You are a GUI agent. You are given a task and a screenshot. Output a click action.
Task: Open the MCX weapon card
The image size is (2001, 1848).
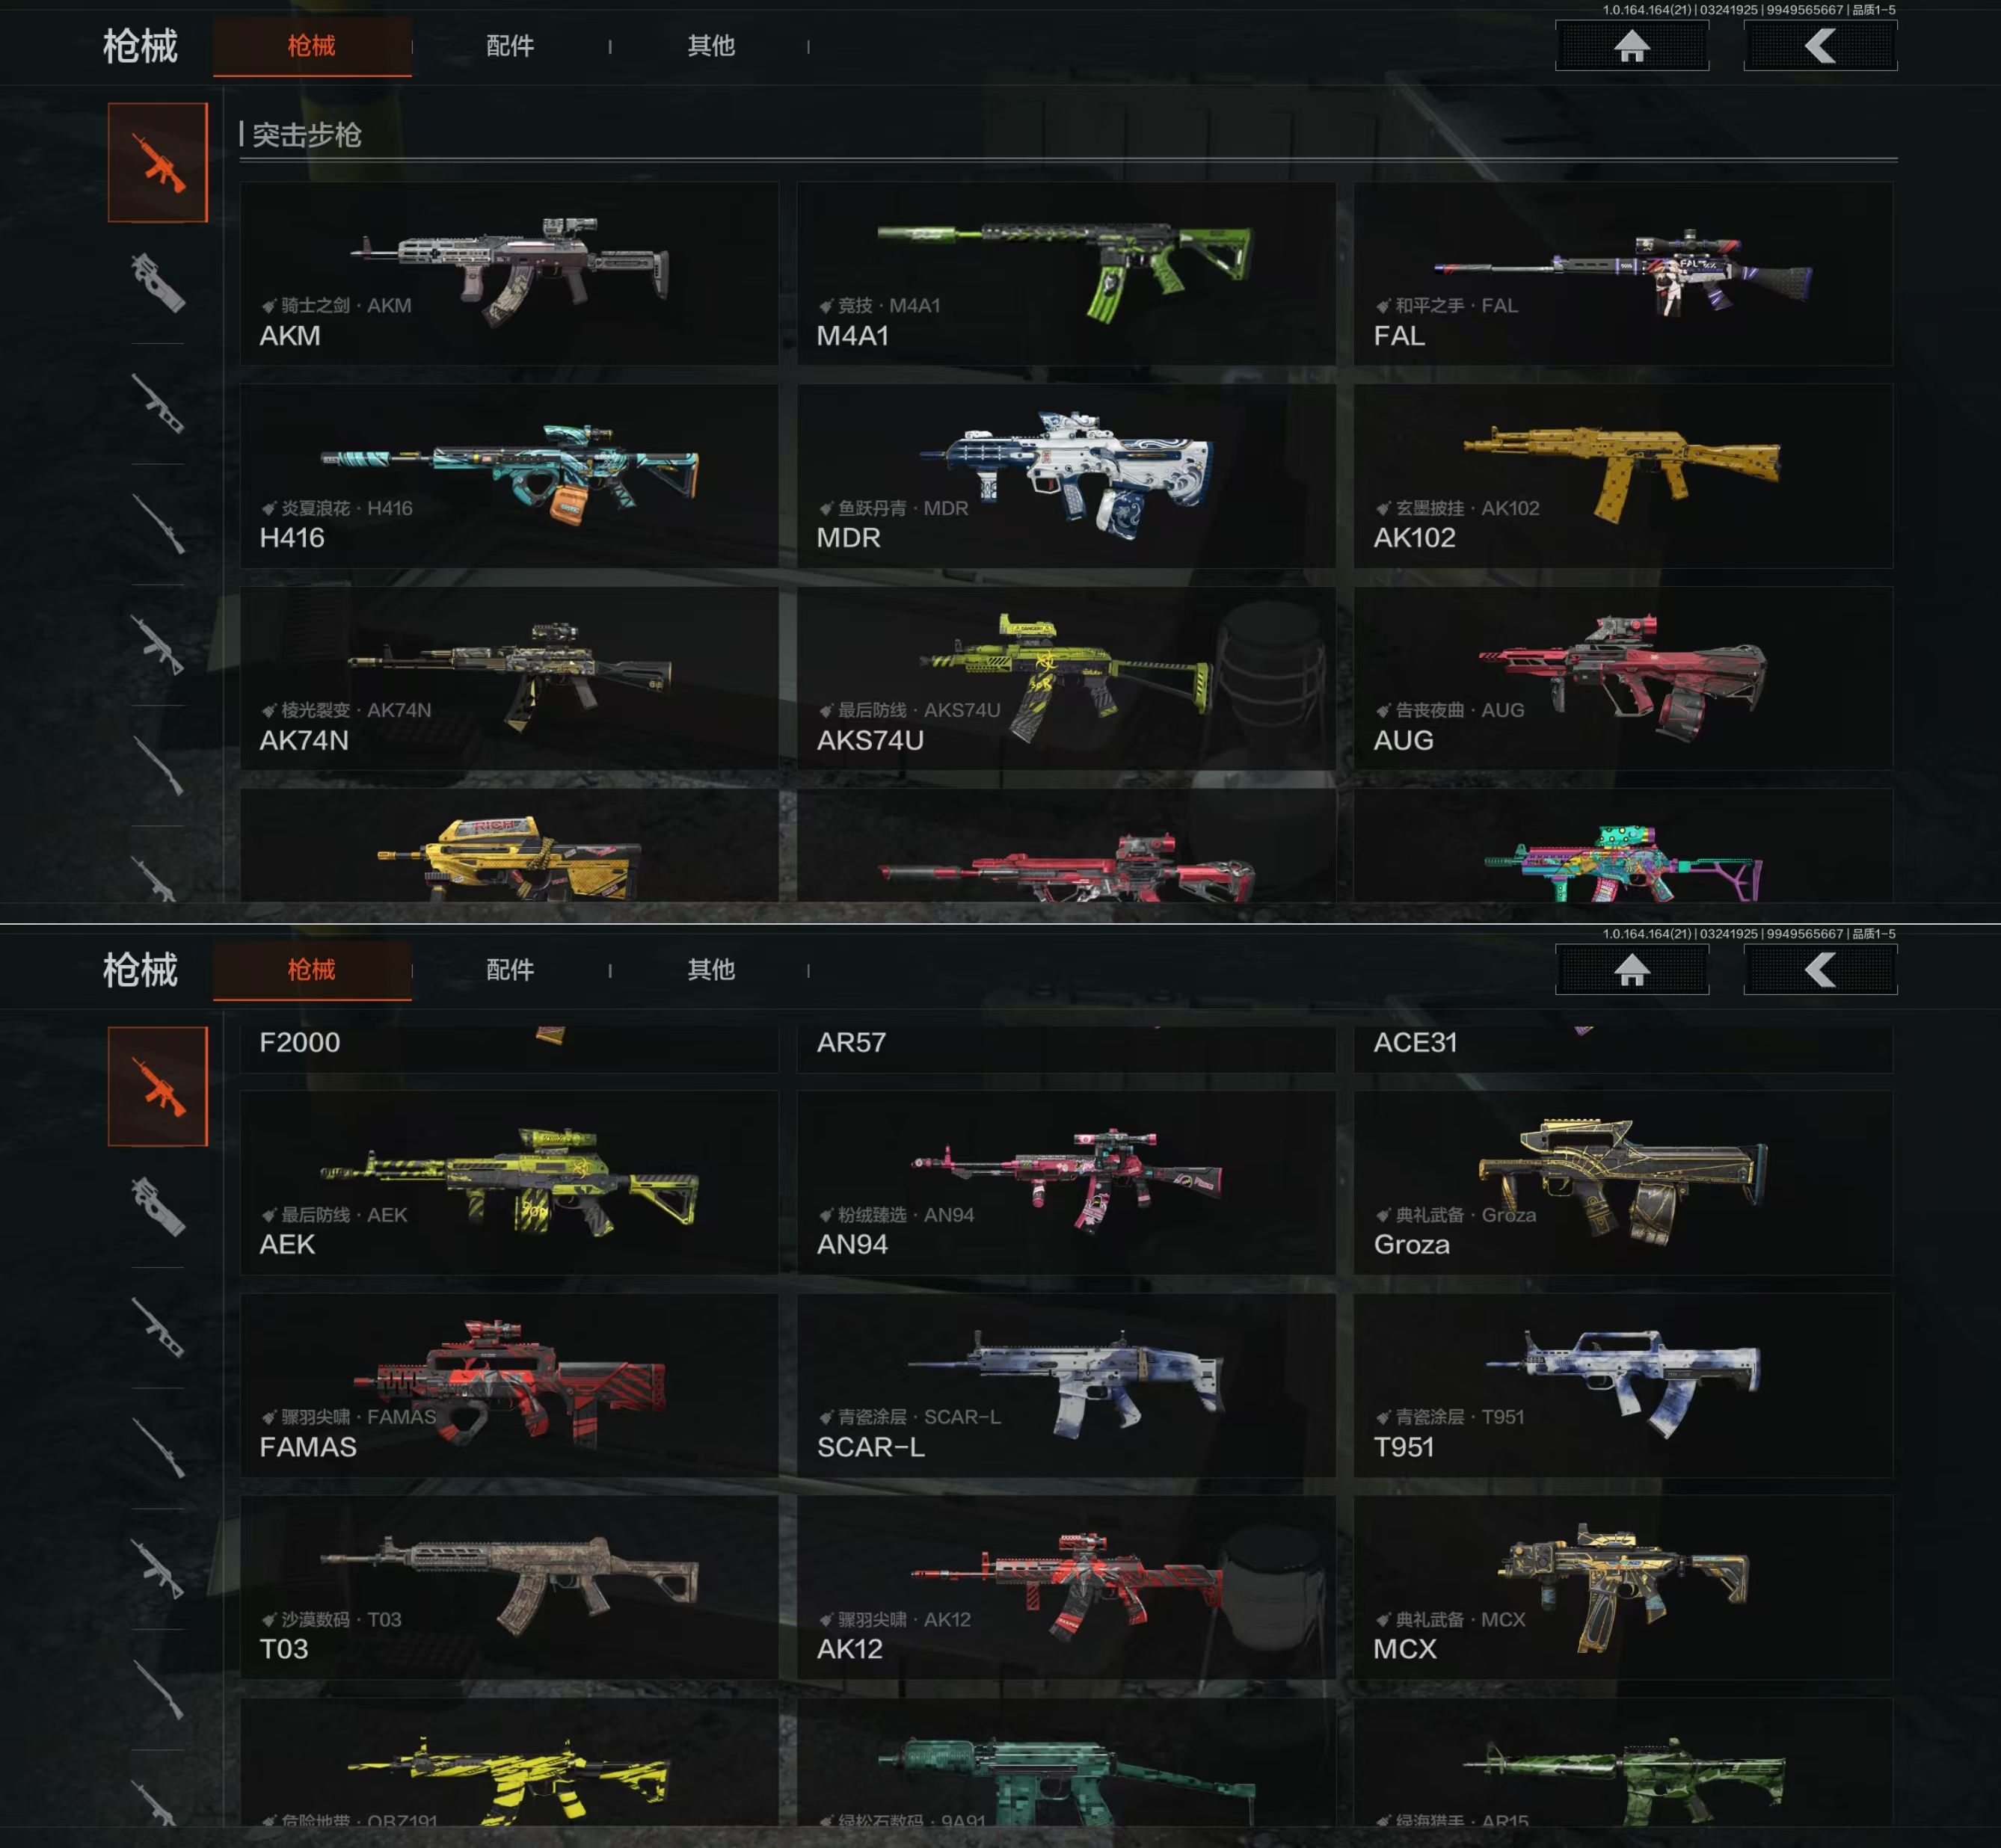coord(1623,1587)
